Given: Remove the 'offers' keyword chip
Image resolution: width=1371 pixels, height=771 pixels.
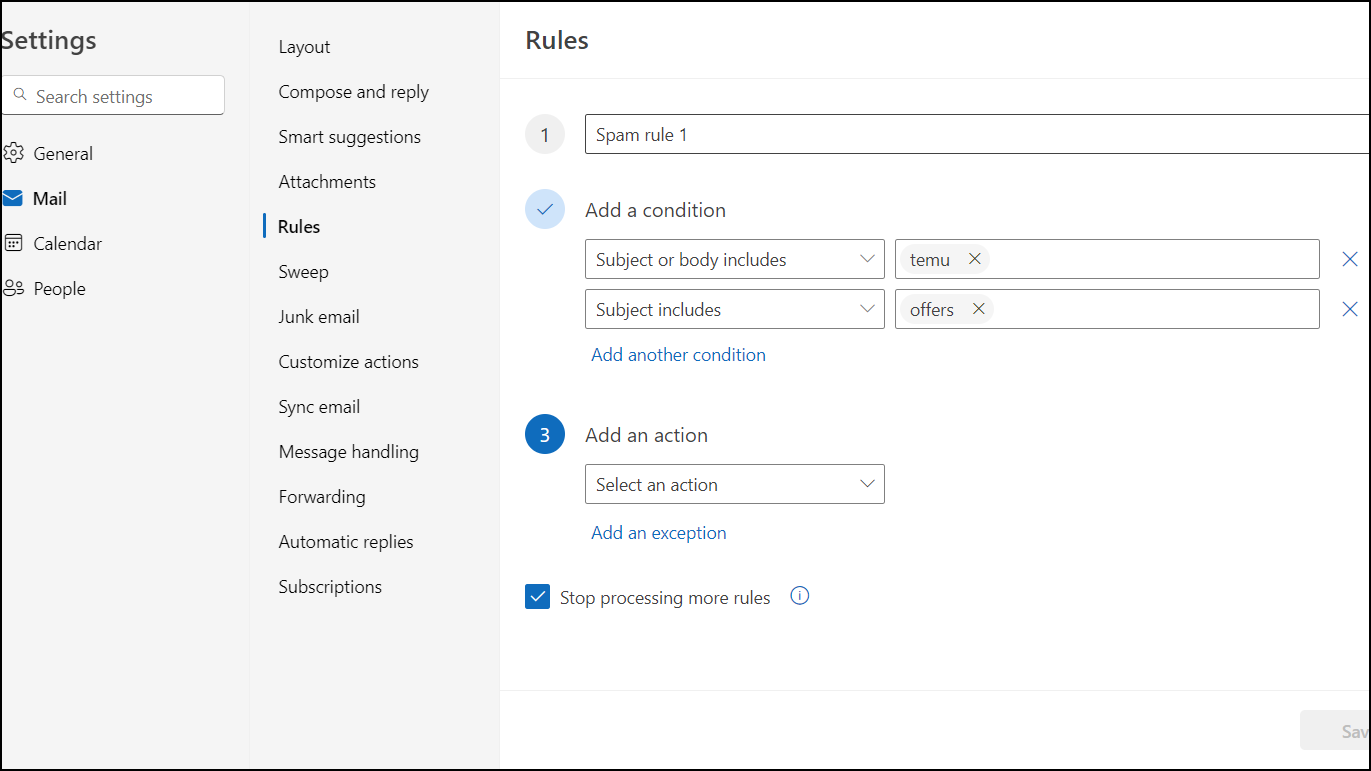Looking at the screenshot, I should [979, 309].
